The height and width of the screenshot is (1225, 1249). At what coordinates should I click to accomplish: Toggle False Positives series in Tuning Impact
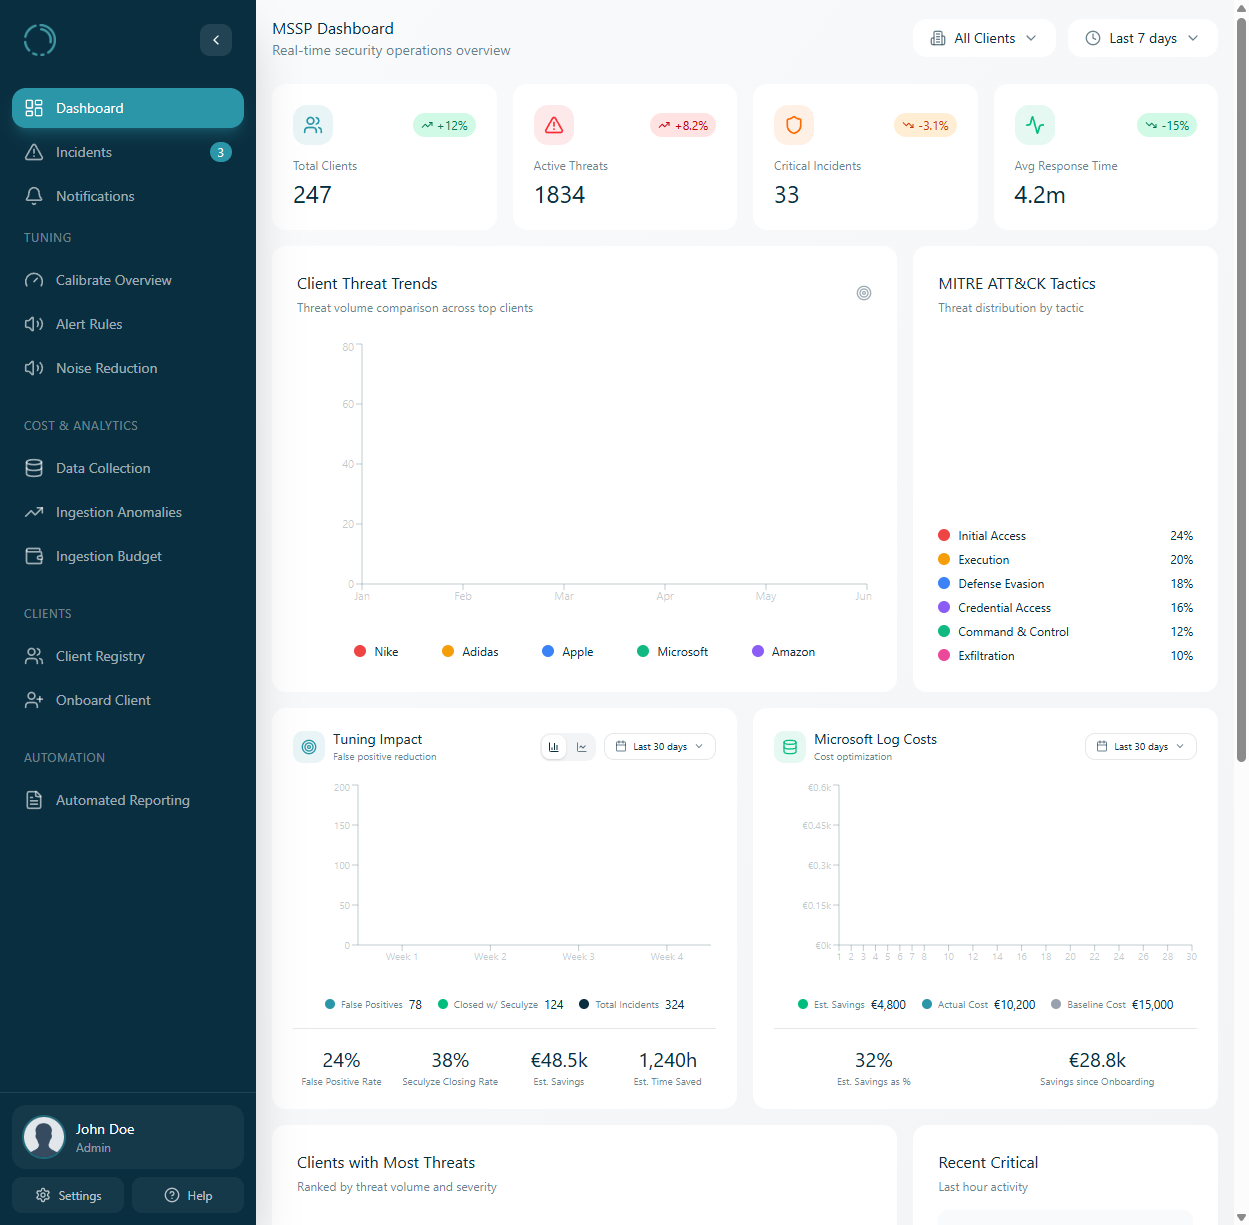(373, 1005)
